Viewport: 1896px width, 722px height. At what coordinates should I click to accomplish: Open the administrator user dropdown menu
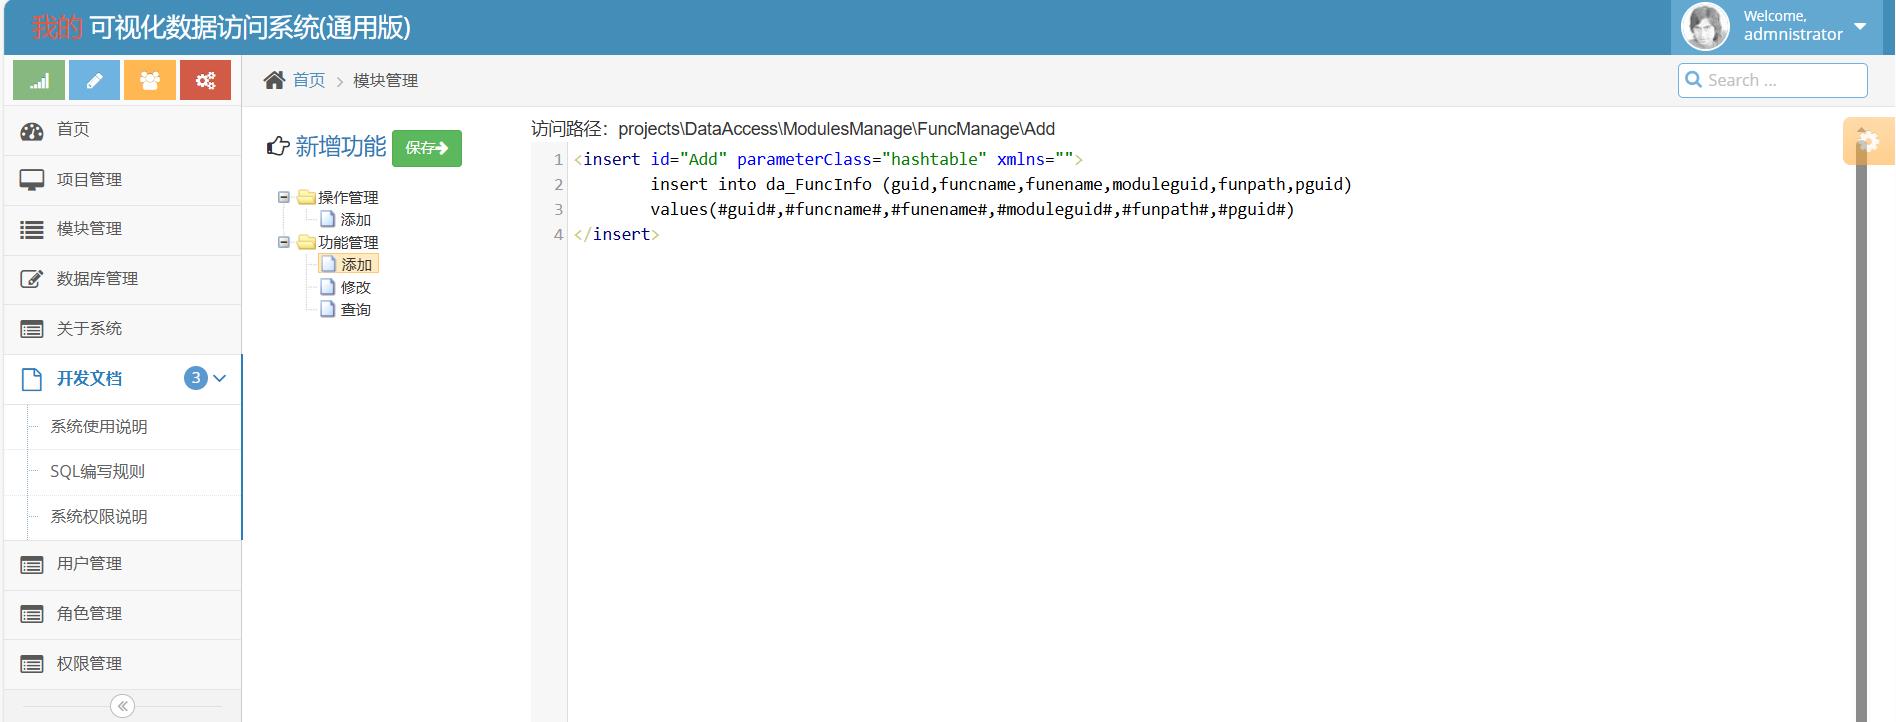tap(1859, 26)
